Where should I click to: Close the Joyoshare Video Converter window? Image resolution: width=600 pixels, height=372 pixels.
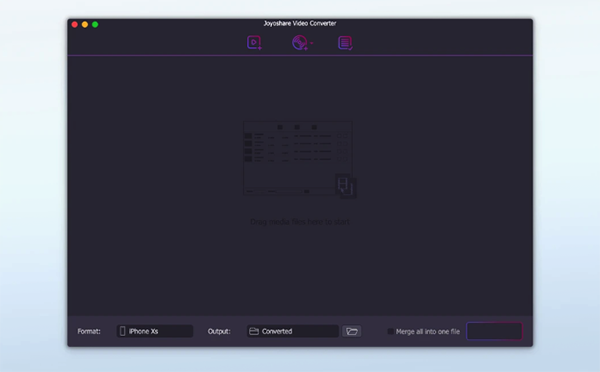pos(75,24)
